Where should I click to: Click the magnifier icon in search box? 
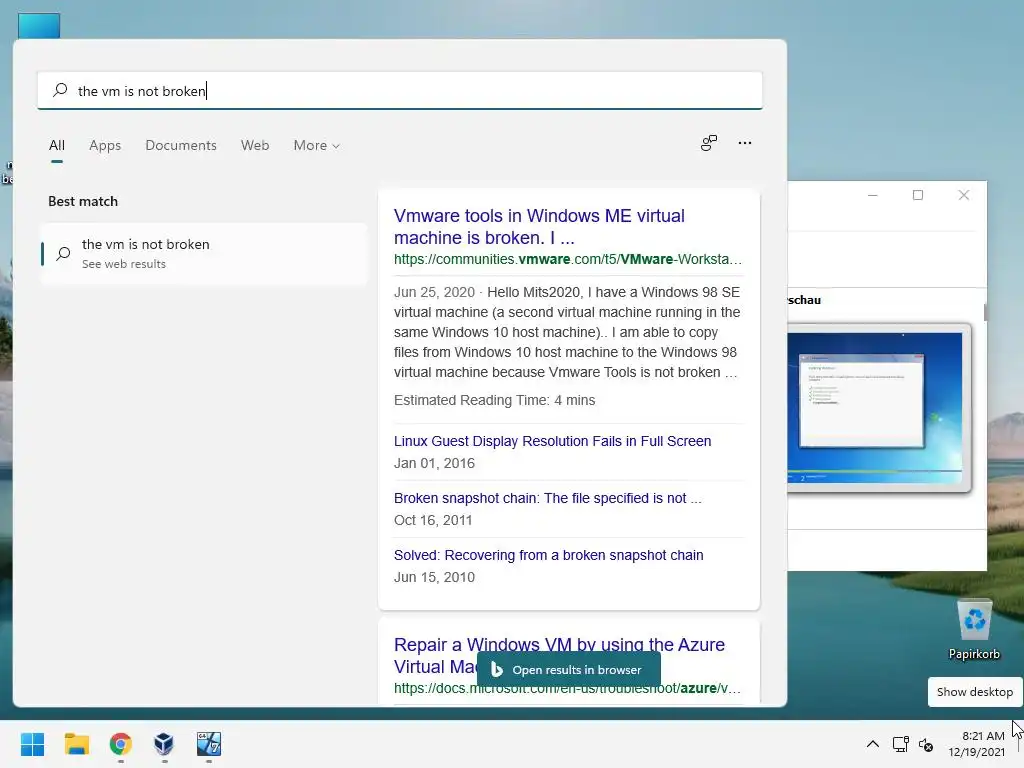click(x=60, y=90)
